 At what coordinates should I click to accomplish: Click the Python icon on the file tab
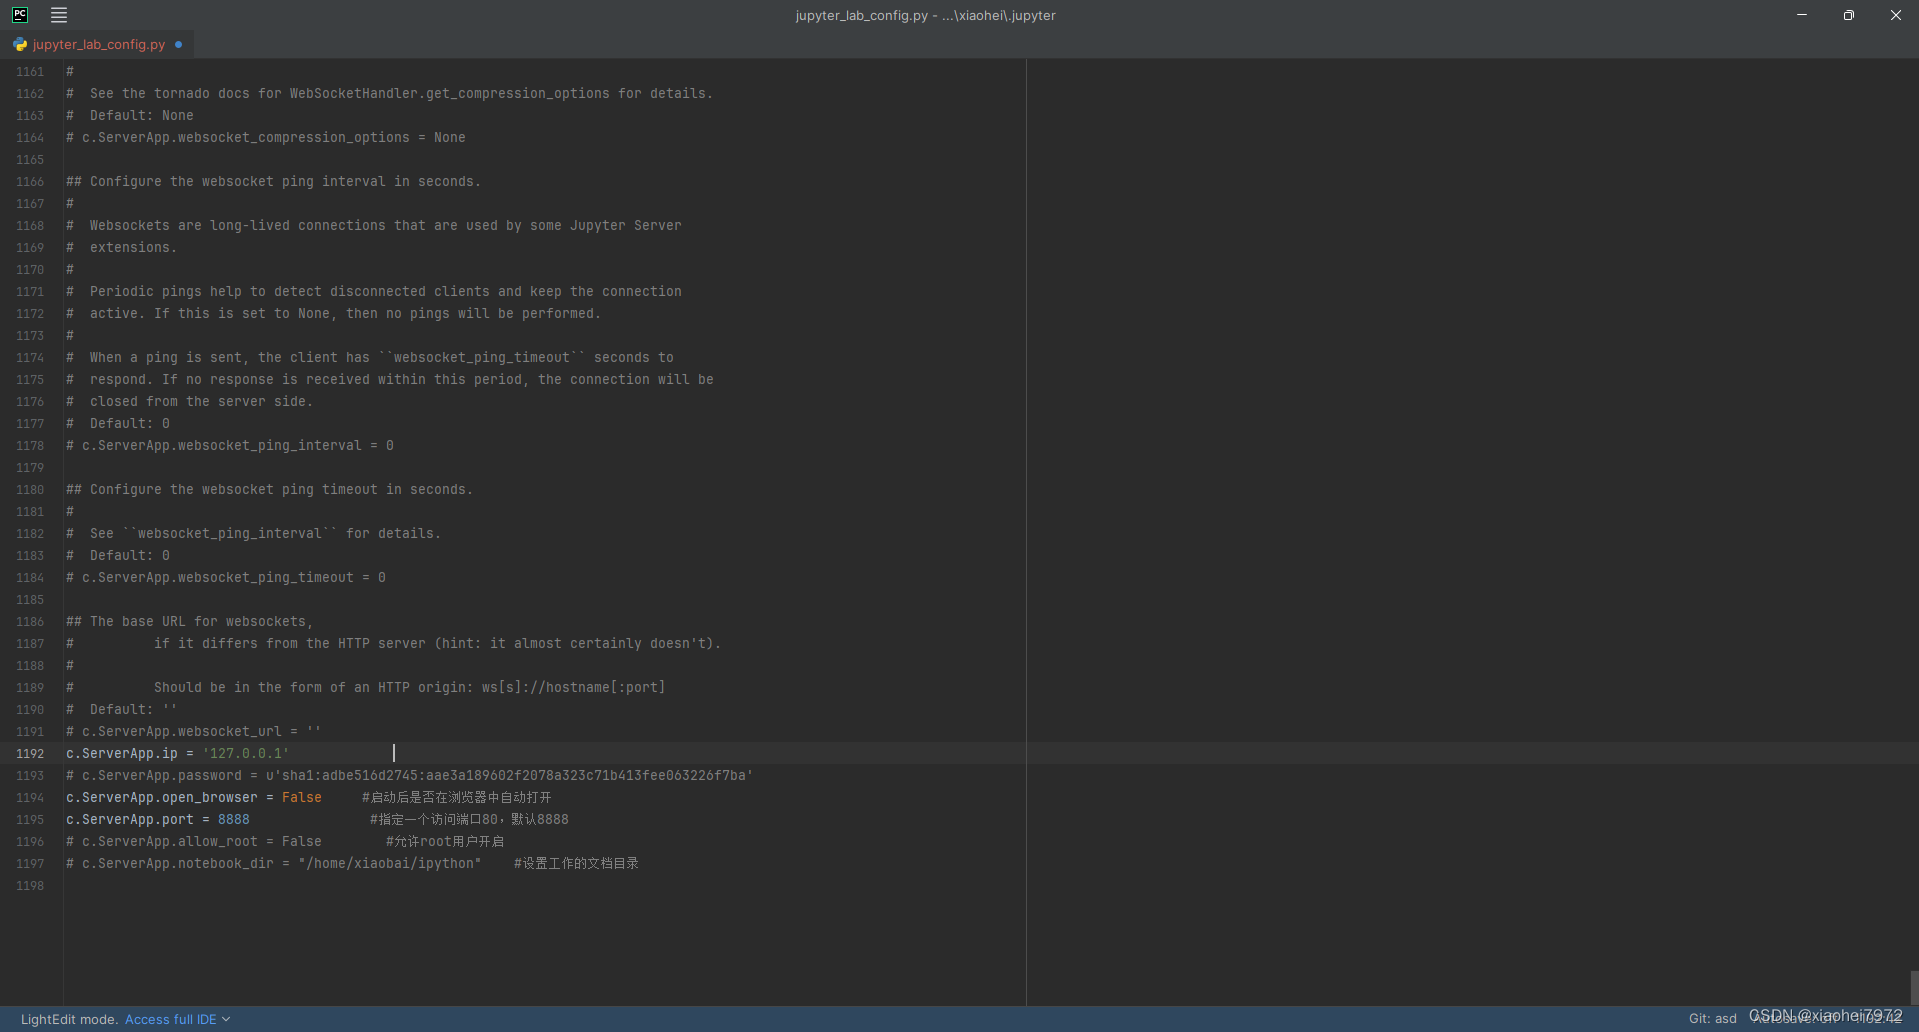coord(19,44)
